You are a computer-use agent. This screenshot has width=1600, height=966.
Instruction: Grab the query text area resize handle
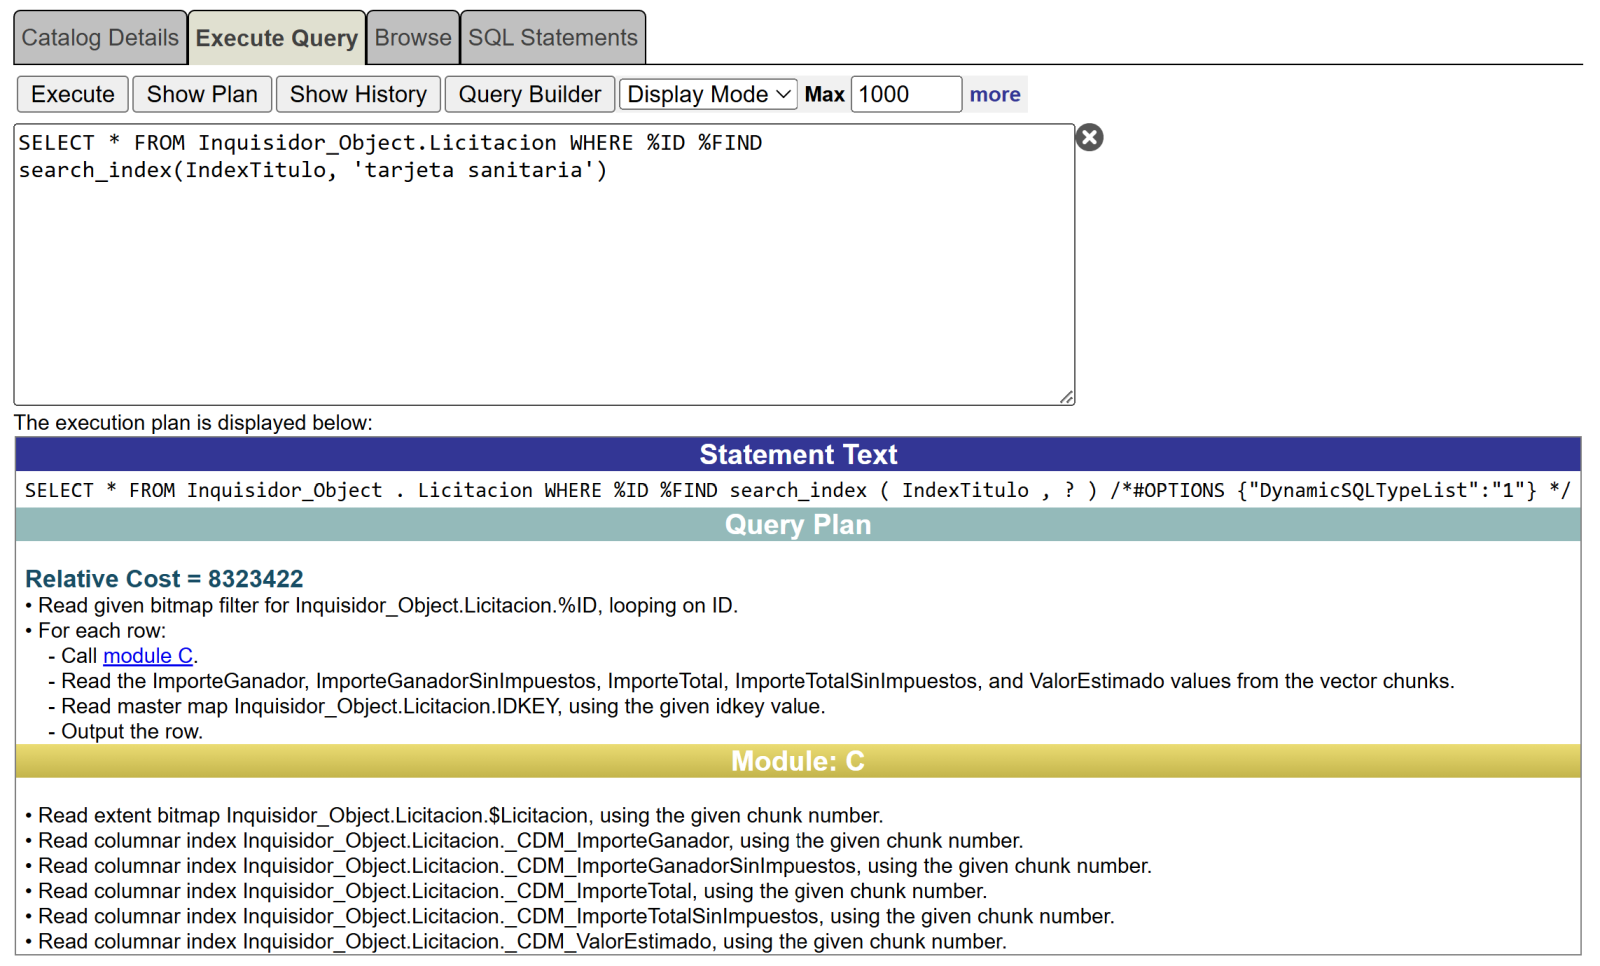coord(1066,397)
